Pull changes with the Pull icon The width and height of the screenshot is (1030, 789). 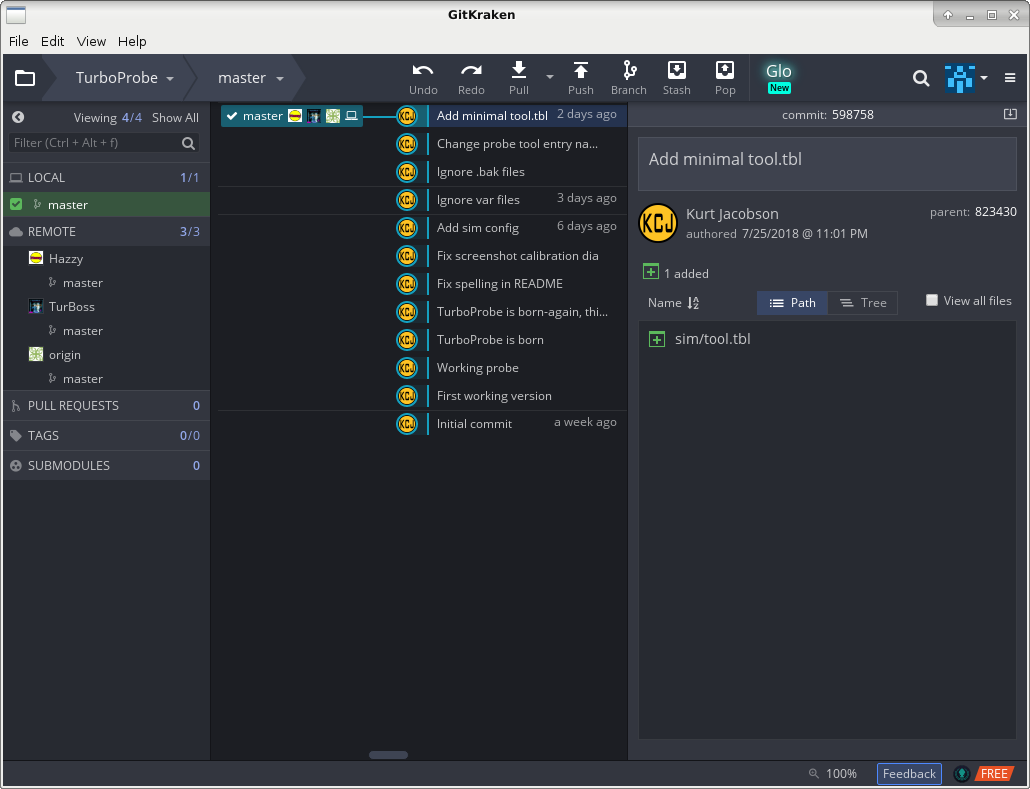coord(519,70)
